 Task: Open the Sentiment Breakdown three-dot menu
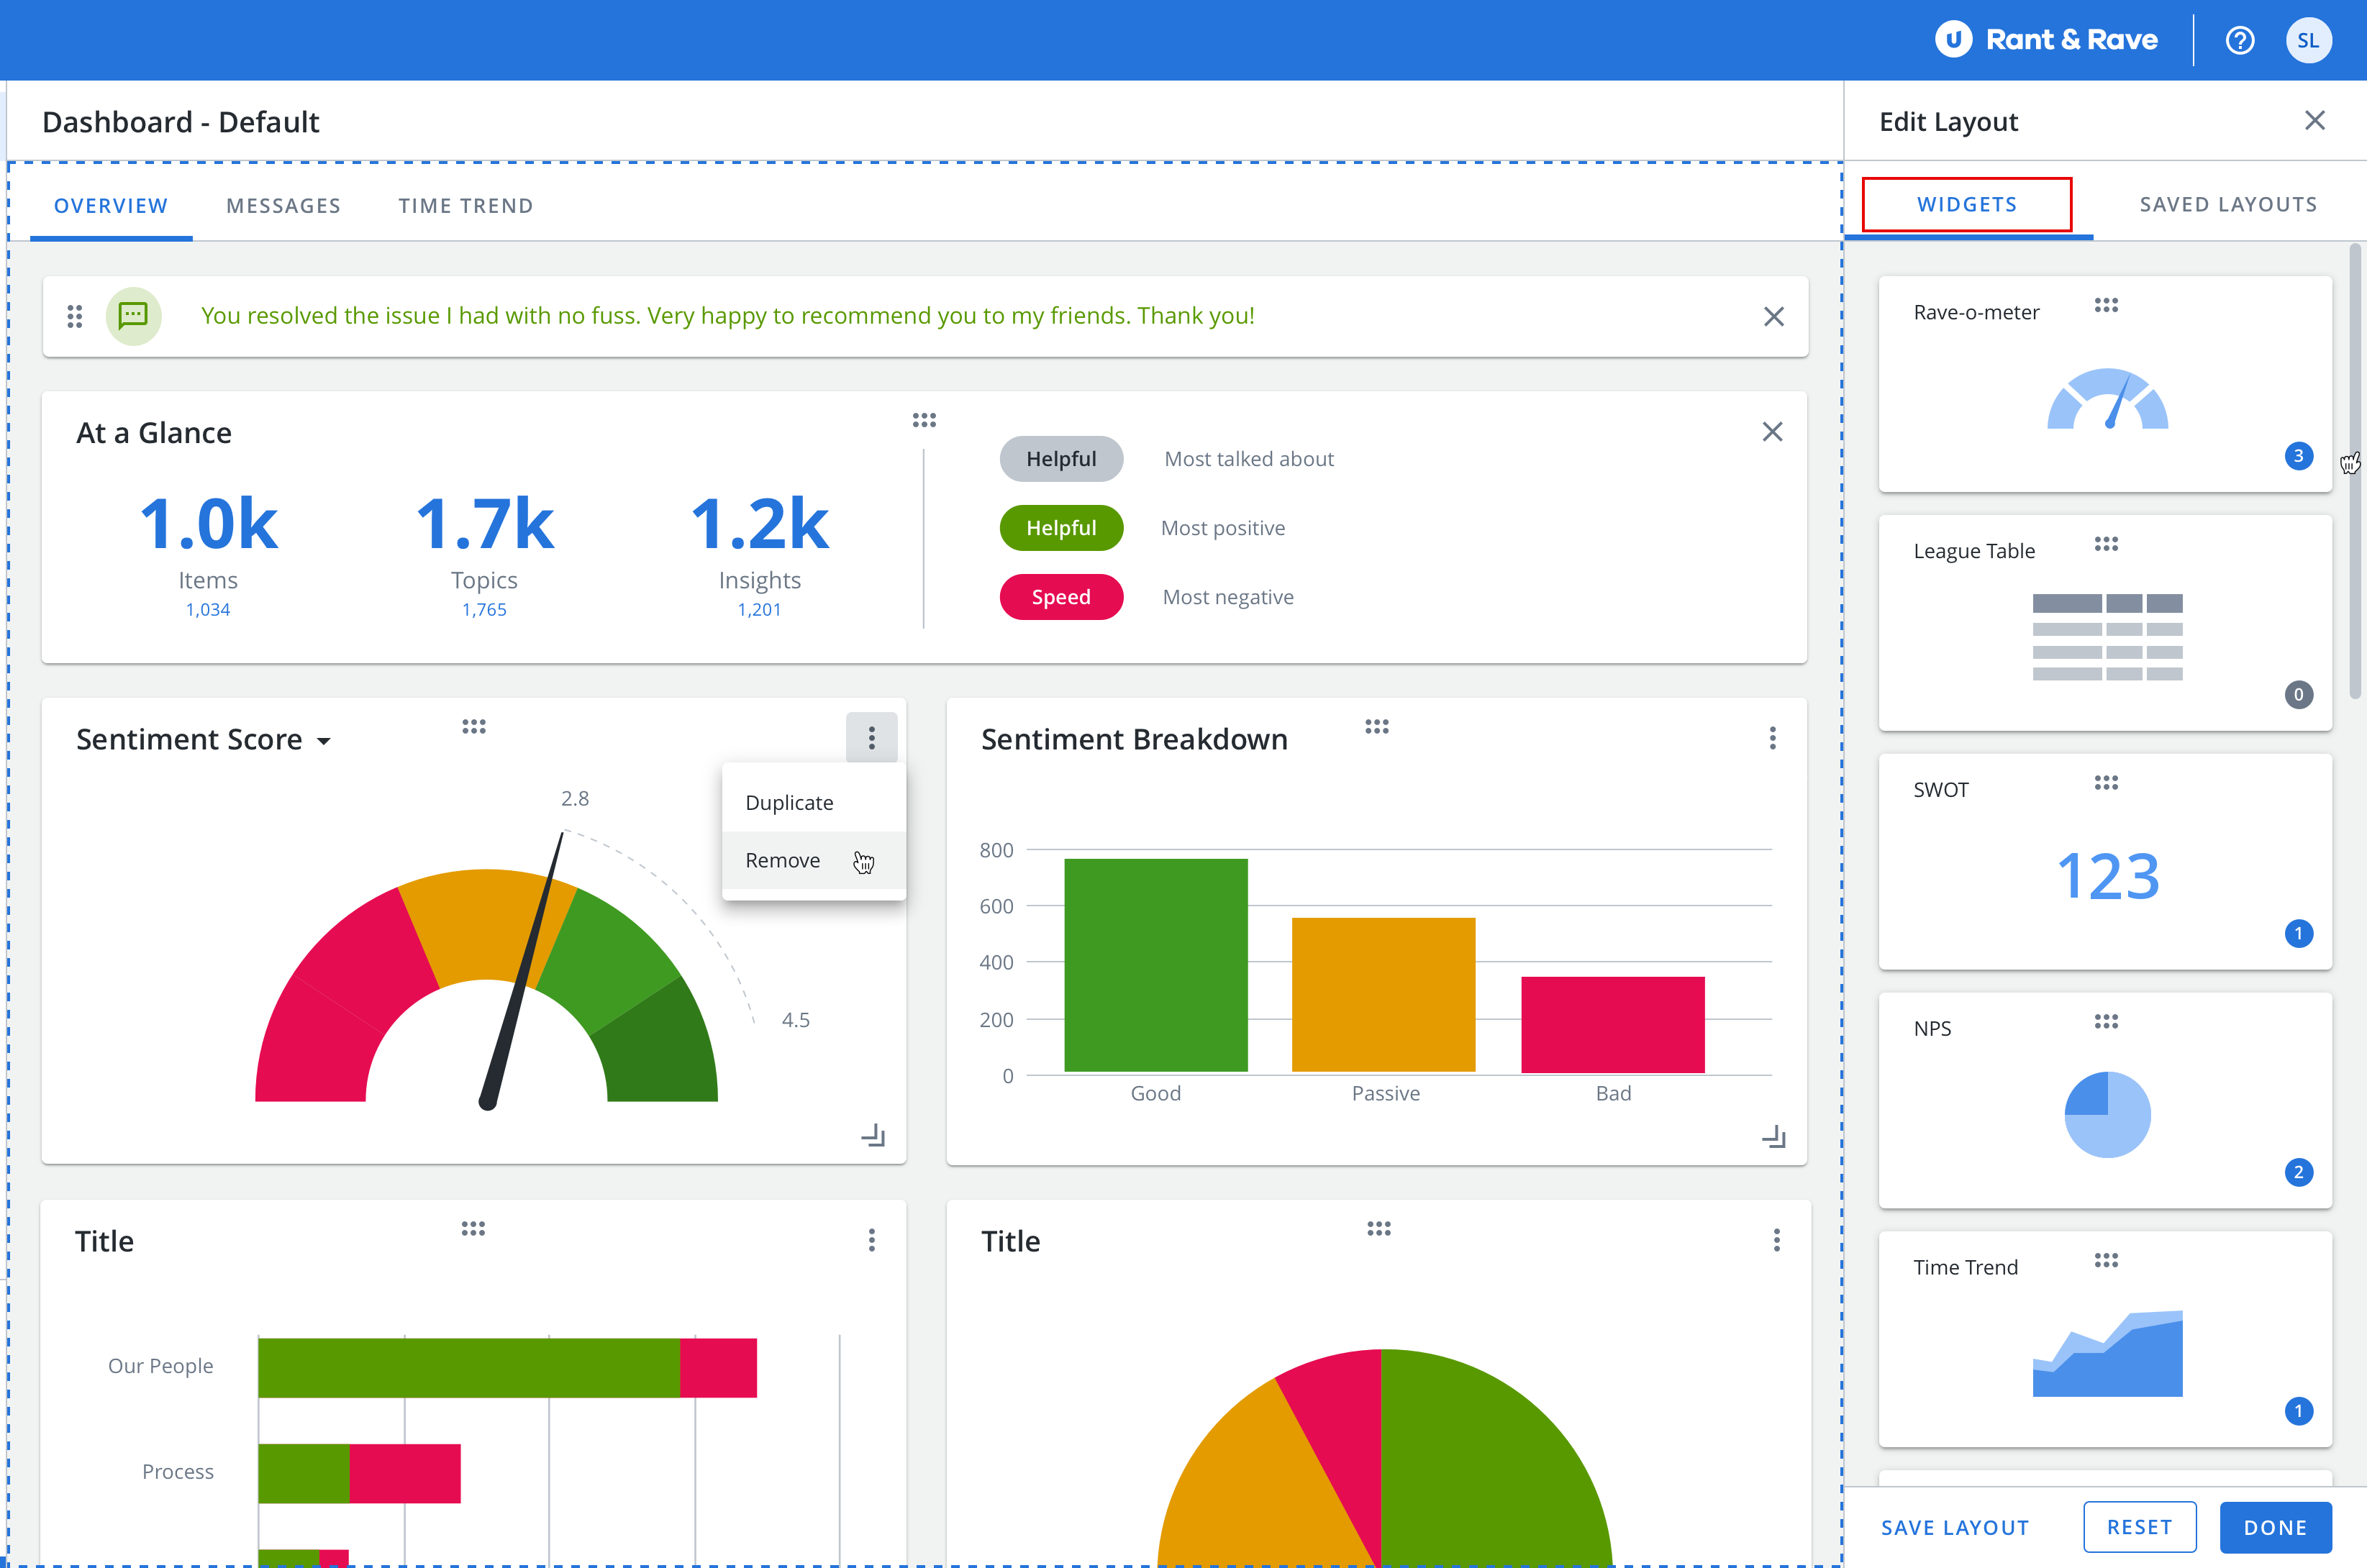[x=1772, y=738]
